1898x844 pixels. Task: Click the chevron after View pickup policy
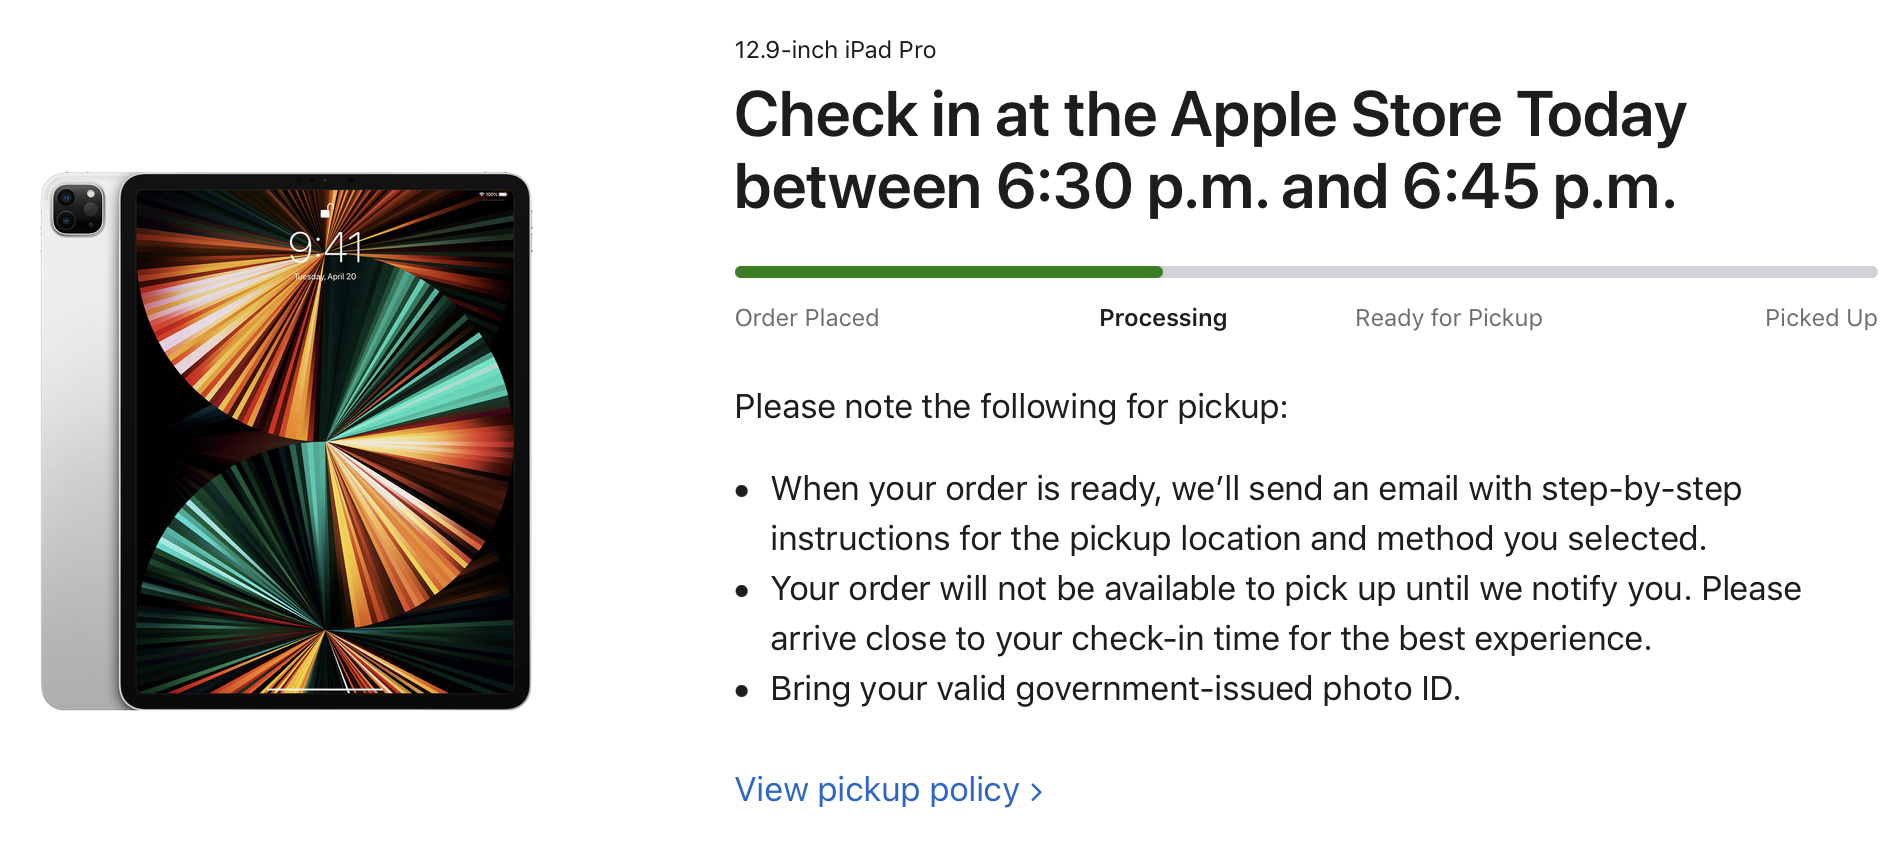[x=1036, y=792]
